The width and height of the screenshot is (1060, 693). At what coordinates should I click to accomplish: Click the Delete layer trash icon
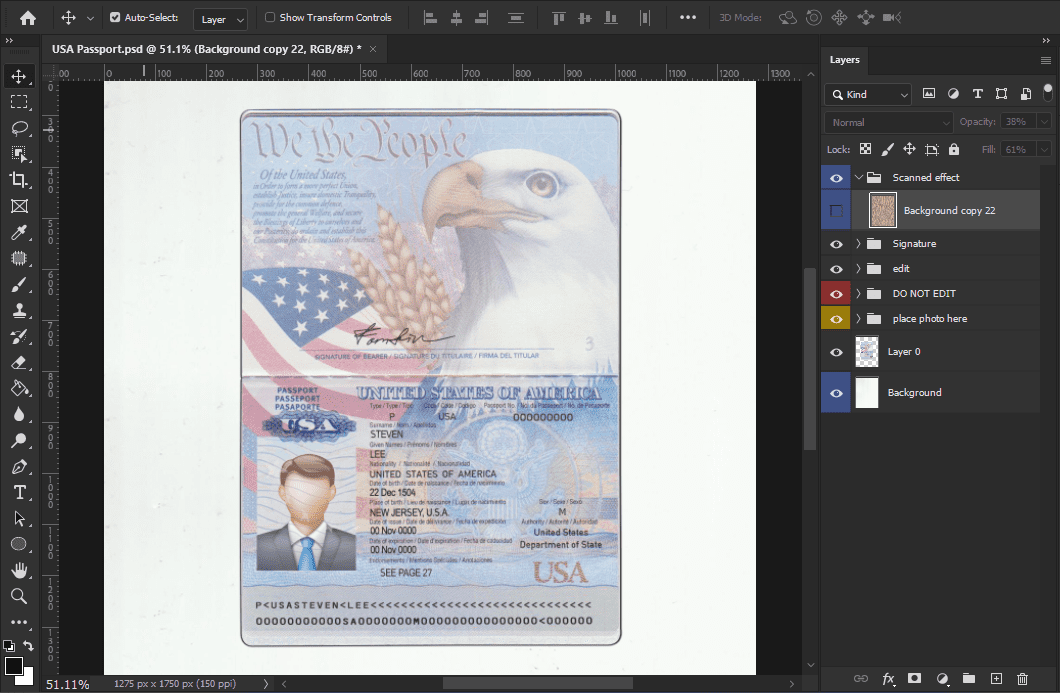tap(1022, 679)
